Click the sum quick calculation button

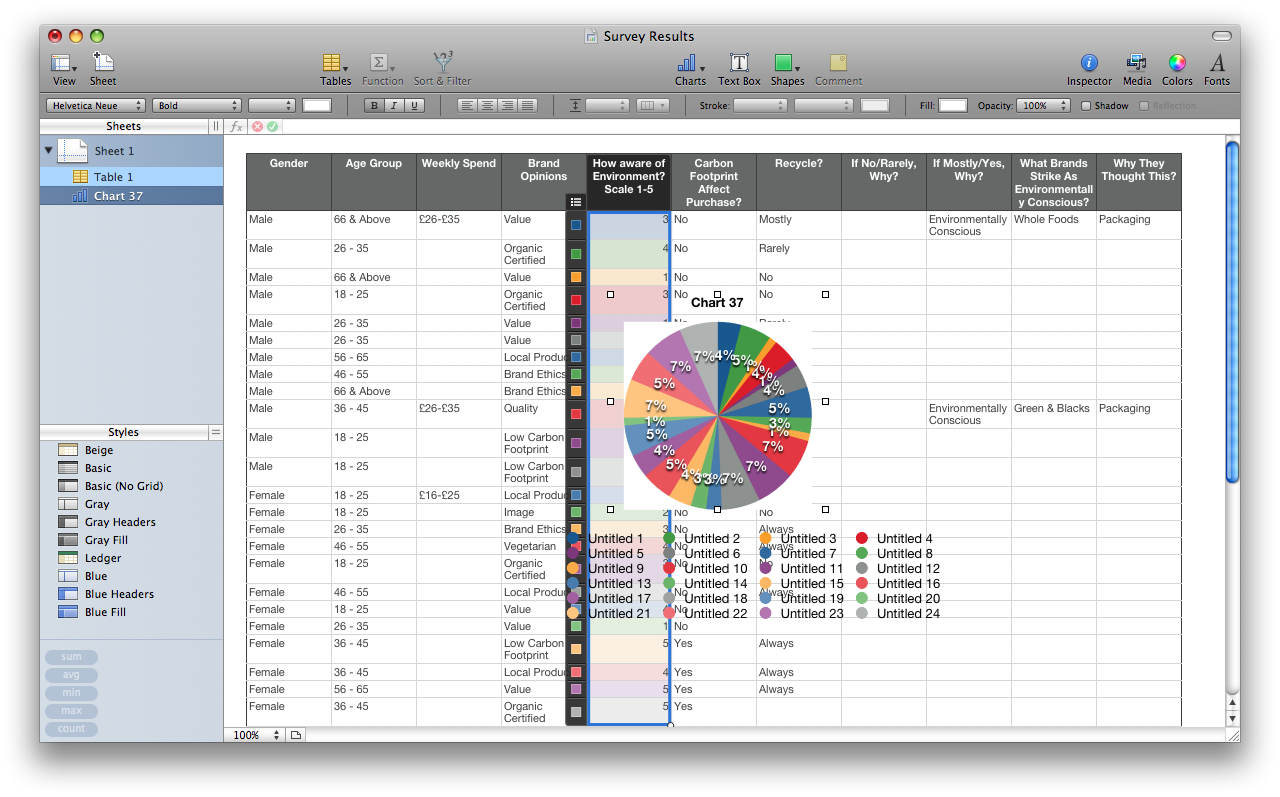71,657
